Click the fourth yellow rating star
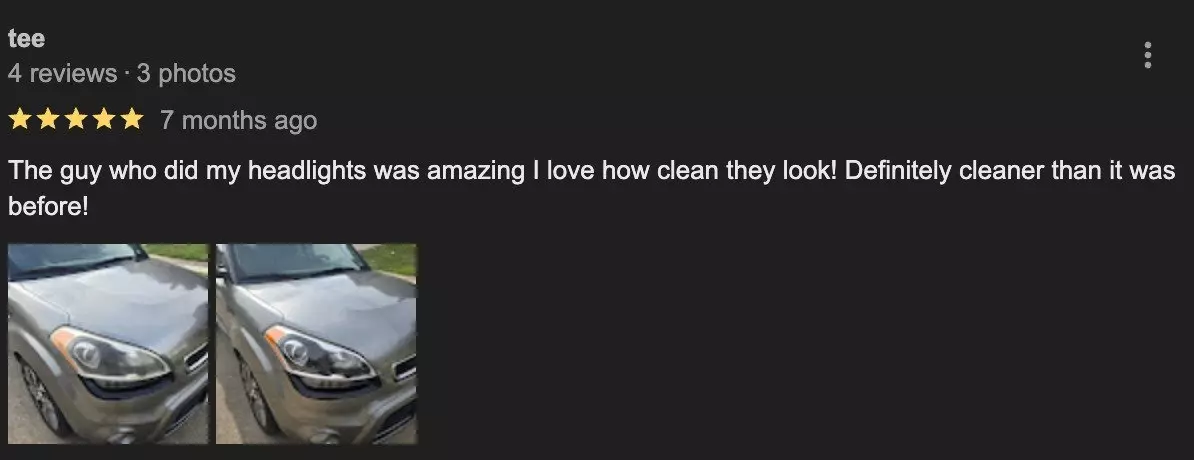This screenshot has height=460, width=1194. [x=104, y=120]
